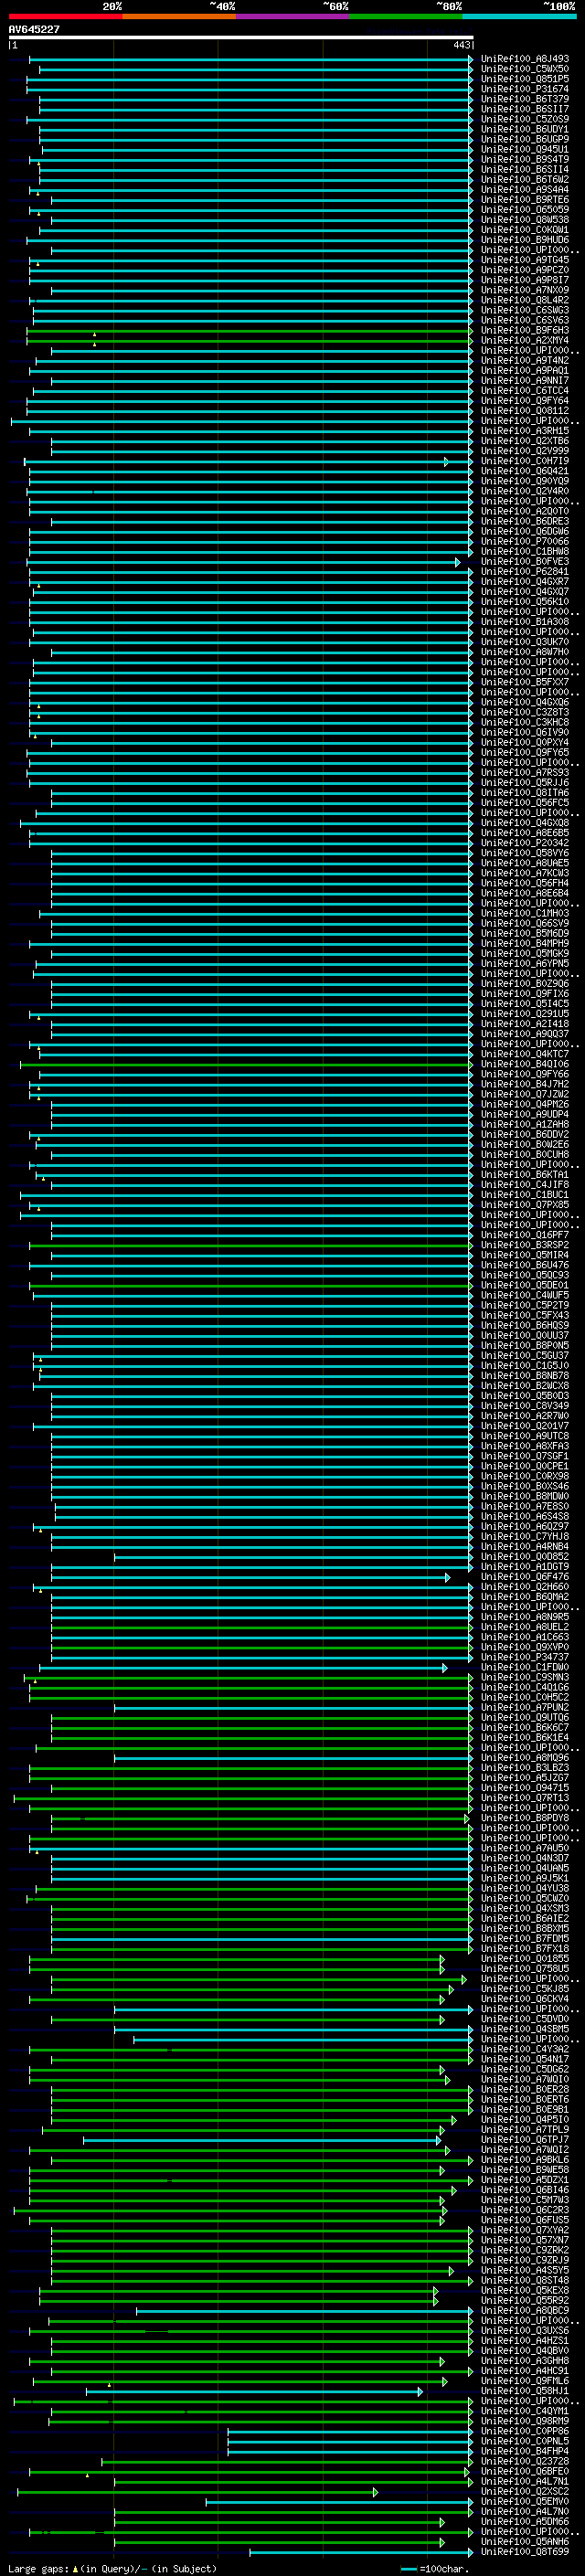Click the yellow large-gap triangle in legend
Screen dimensions: 585x2576
75,2568
